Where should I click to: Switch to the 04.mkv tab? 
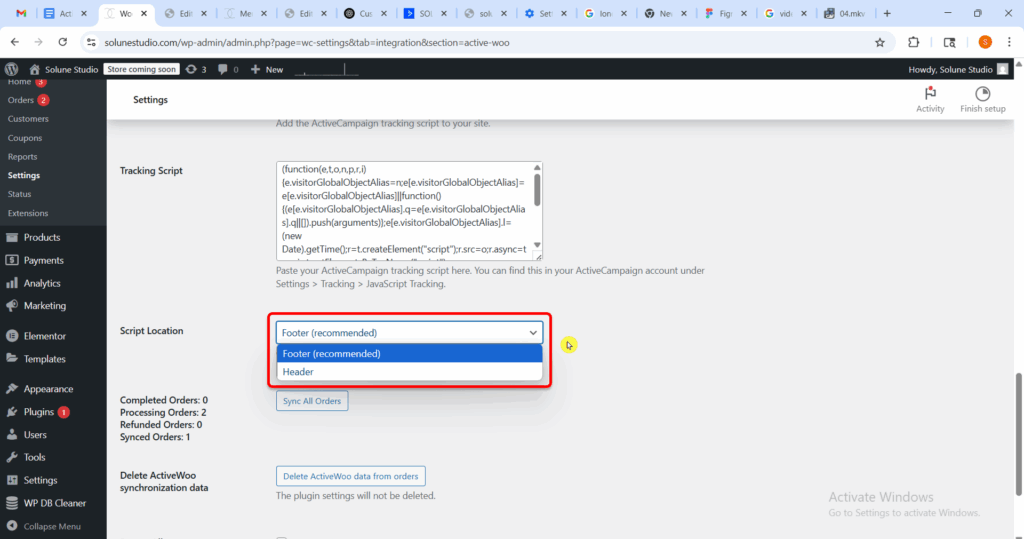pos(847,13)
